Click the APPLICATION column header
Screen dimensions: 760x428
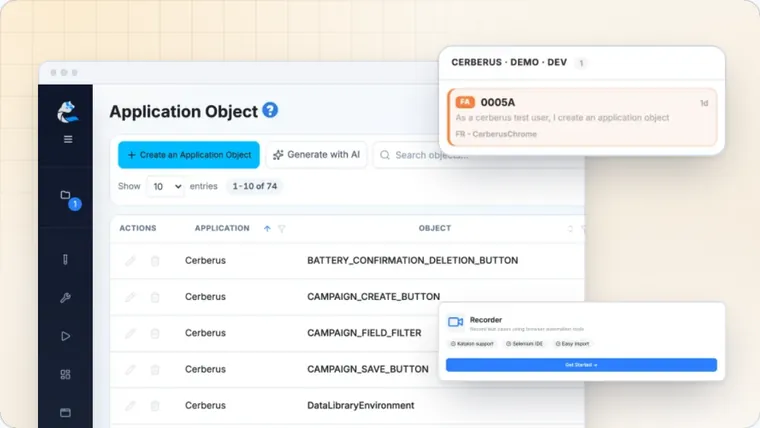pos(222,228)
